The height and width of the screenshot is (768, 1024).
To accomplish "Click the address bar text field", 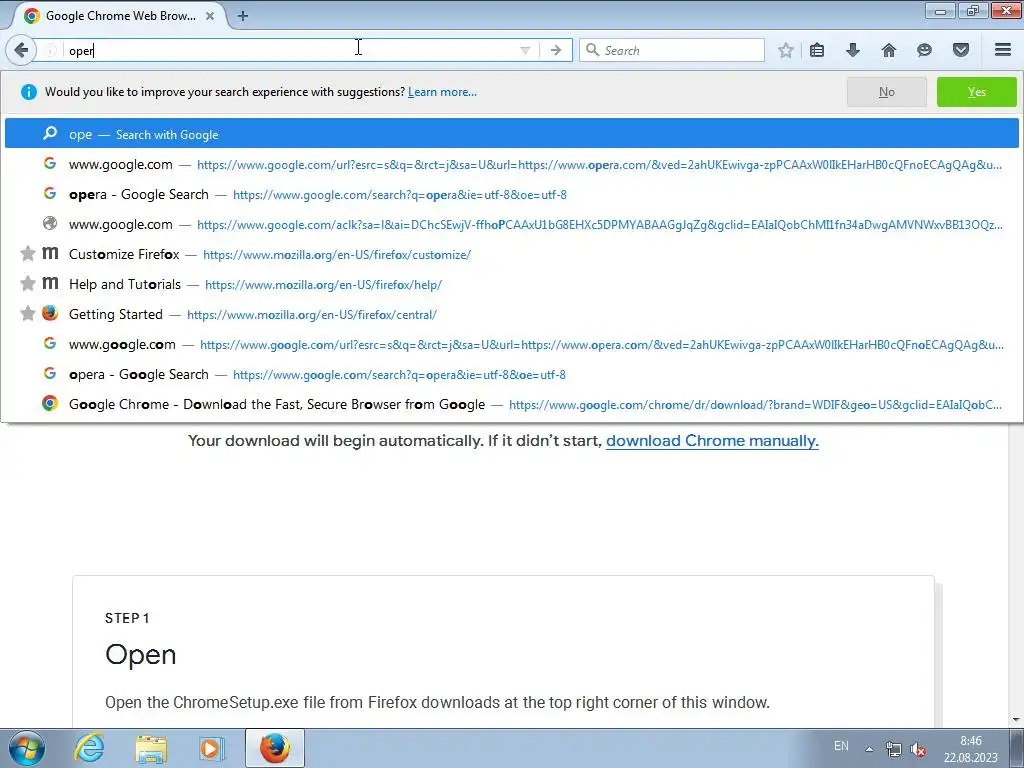I will (x=287, y=50).
